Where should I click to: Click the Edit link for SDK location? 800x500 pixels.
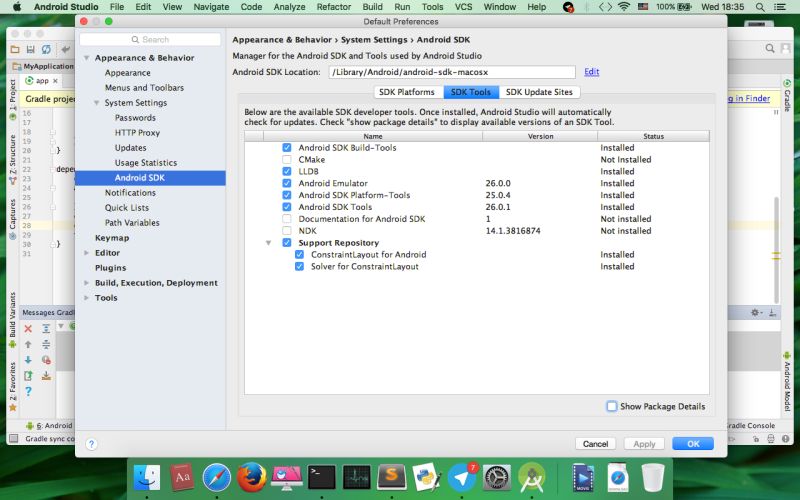click(x=591, y=71)
